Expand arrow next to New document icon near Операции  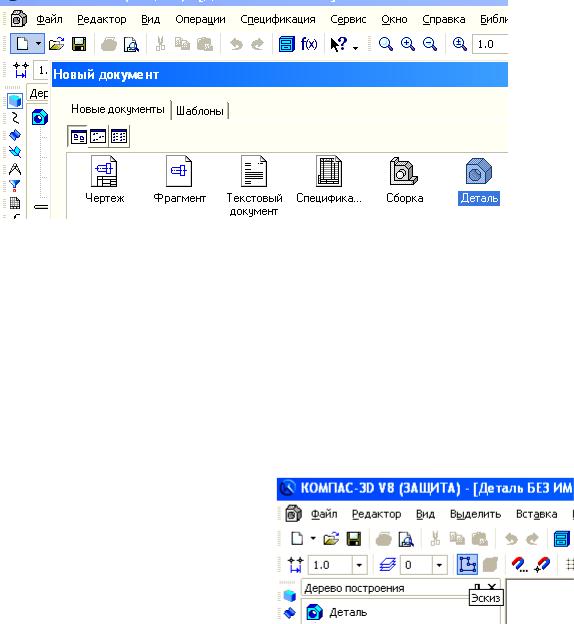(39, 44)
